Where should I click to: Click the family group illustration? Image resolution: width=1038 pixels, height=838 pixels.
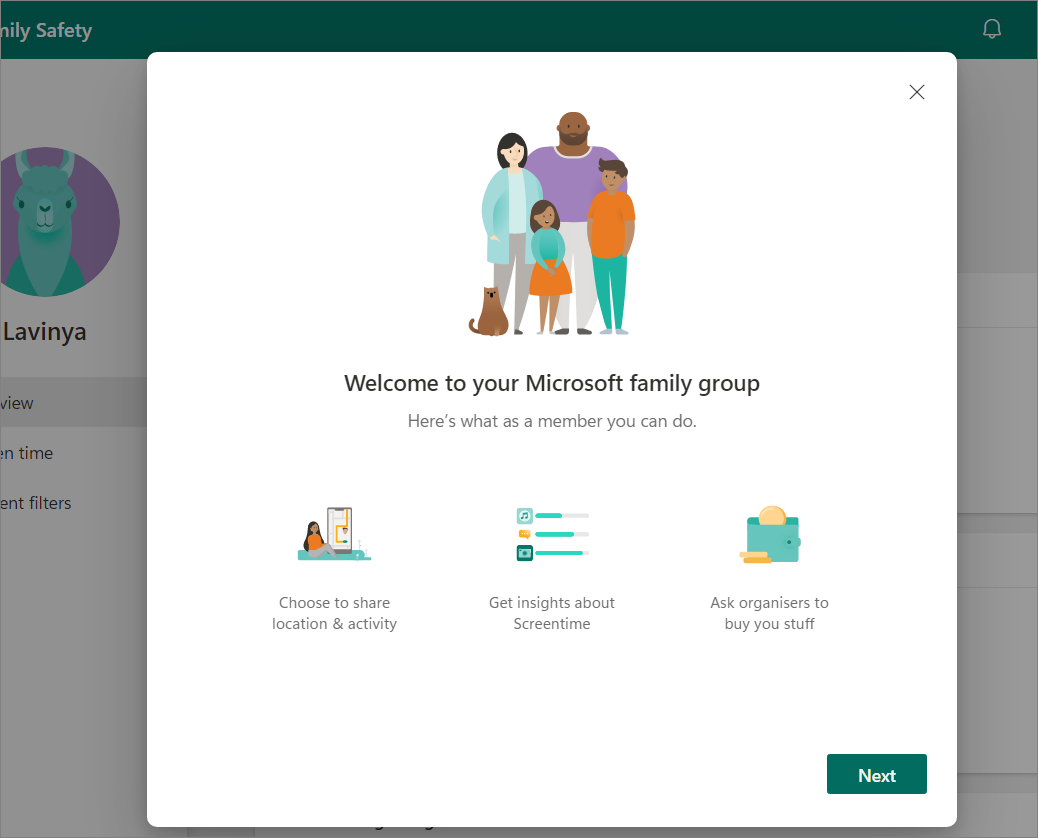(552, 224)
